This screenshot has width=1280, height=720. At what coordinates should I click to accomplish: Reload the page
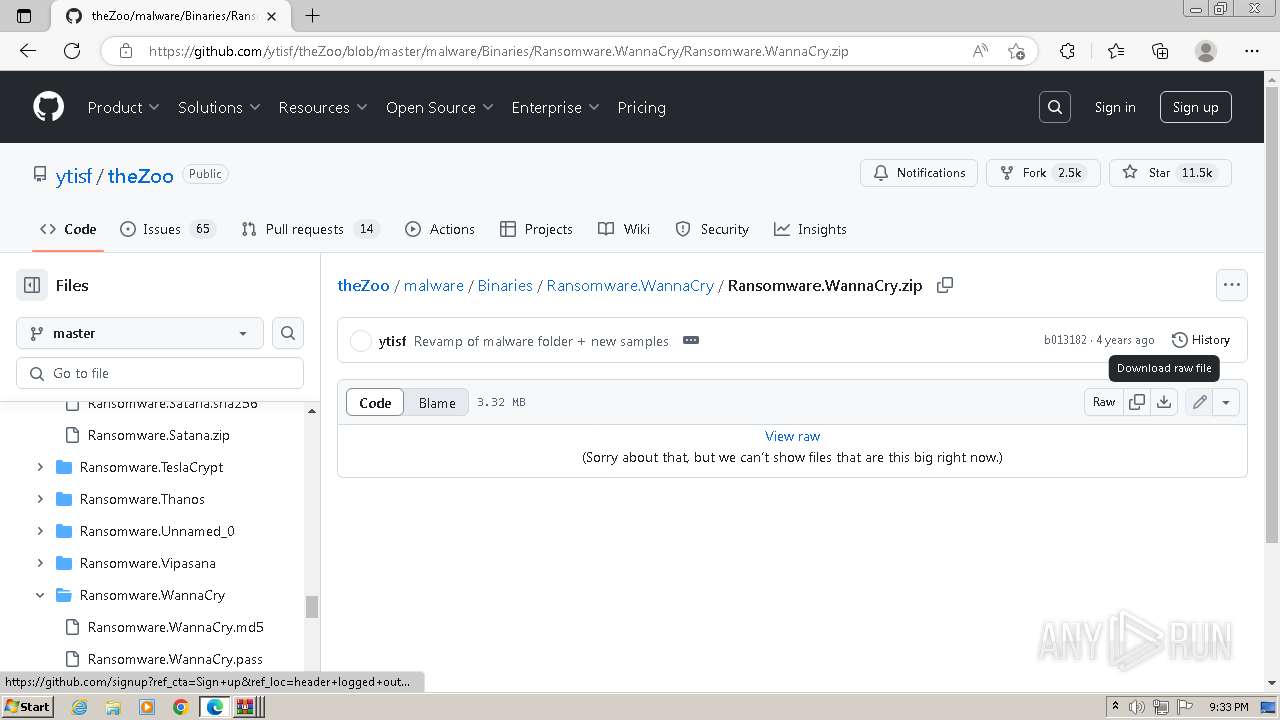[x=72, y=51]
